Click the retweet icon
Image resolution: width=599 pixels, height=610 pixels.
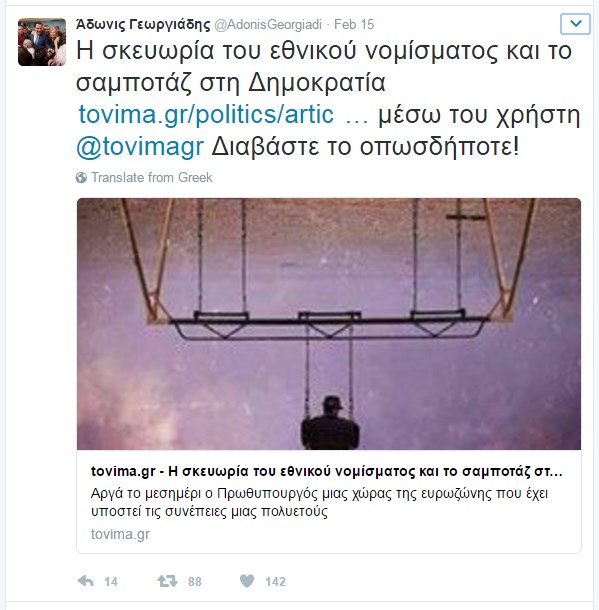(167, 581)
